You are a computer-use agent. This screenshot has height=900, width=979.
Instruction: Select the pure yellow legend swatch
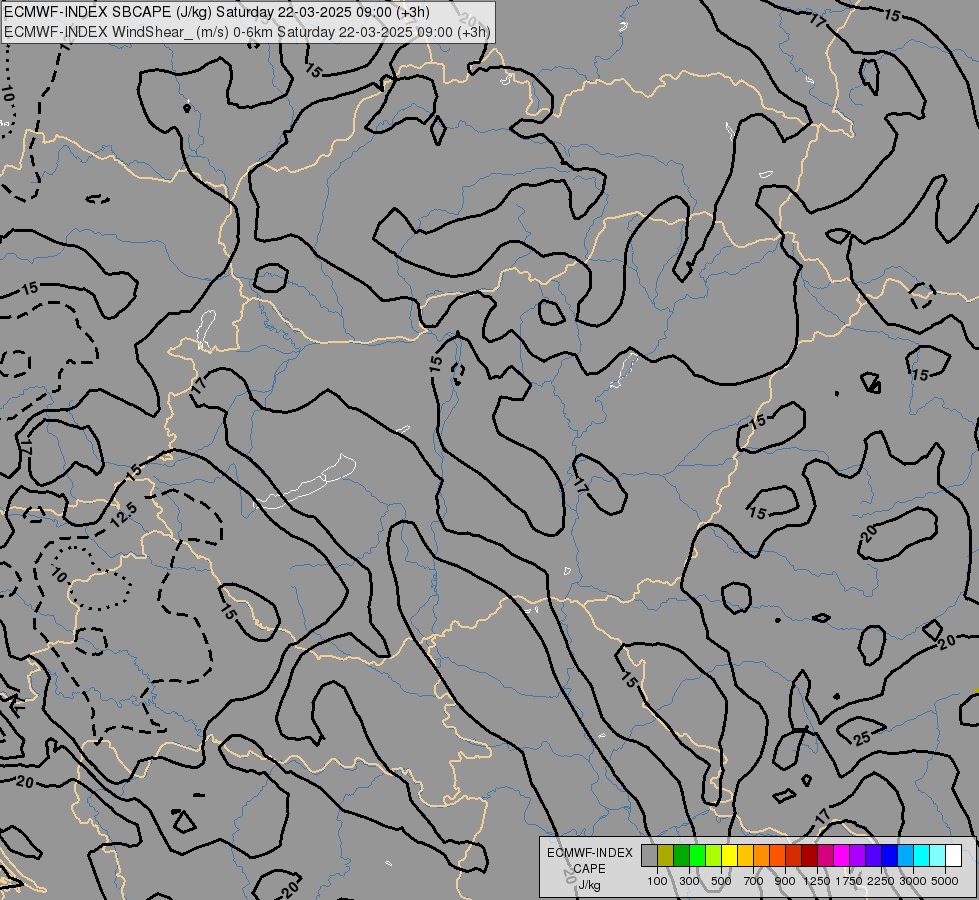coord(729,855)
